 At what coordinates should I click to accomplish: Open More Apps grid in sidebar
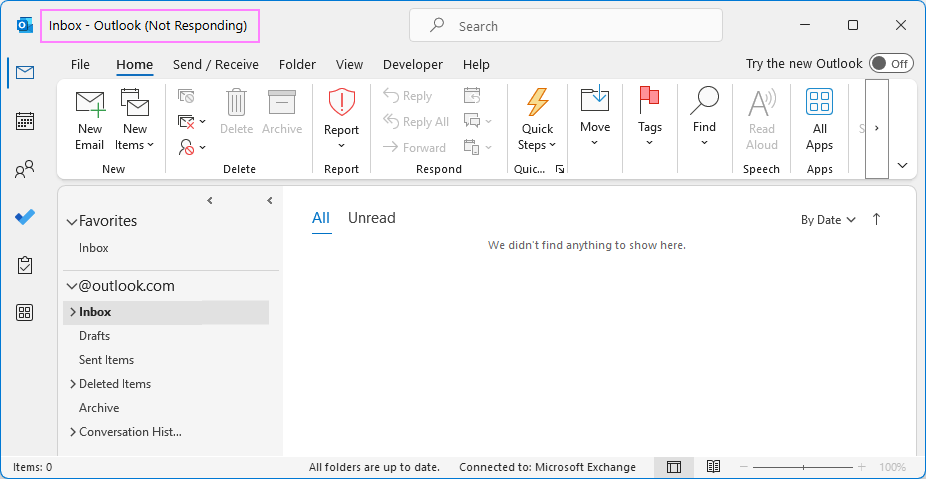(x=25, y=313)
